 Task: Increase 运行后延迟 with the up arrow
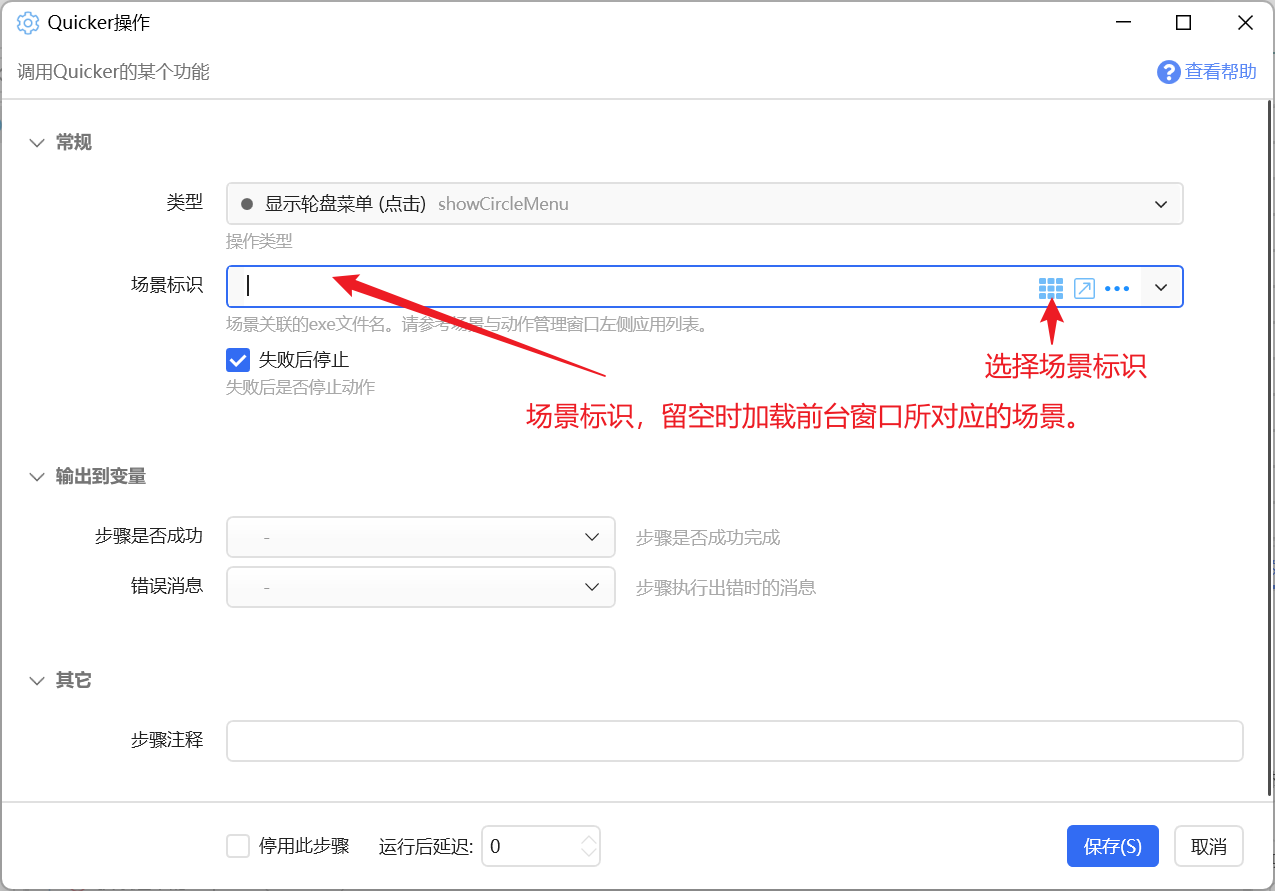(x=589, y=838)
